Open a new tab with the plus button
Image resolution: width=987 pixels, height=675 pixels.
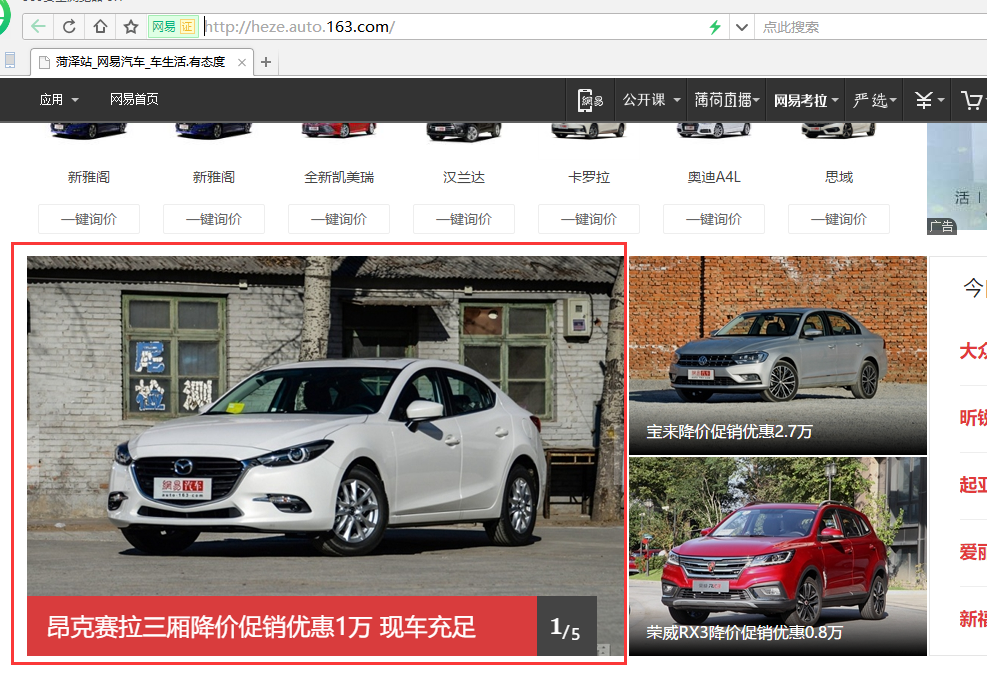pos(266,62)
